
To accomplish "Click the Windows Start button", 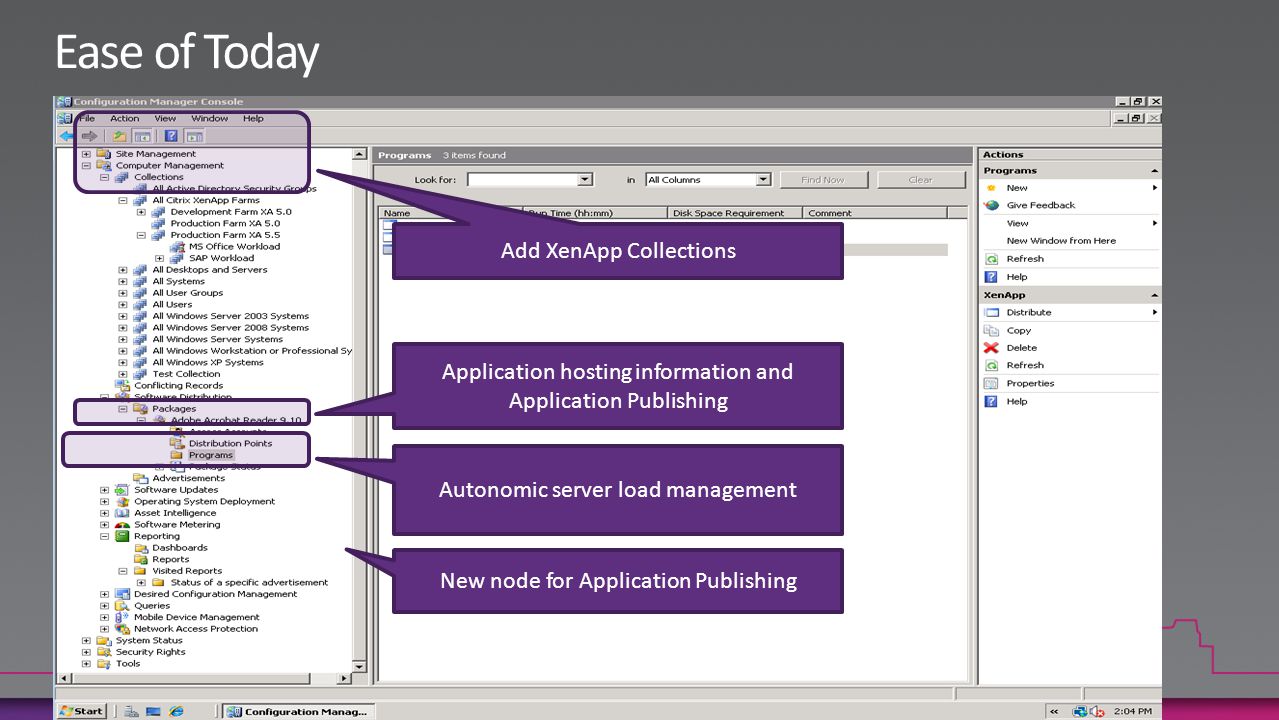I will [x=81, y=711].
